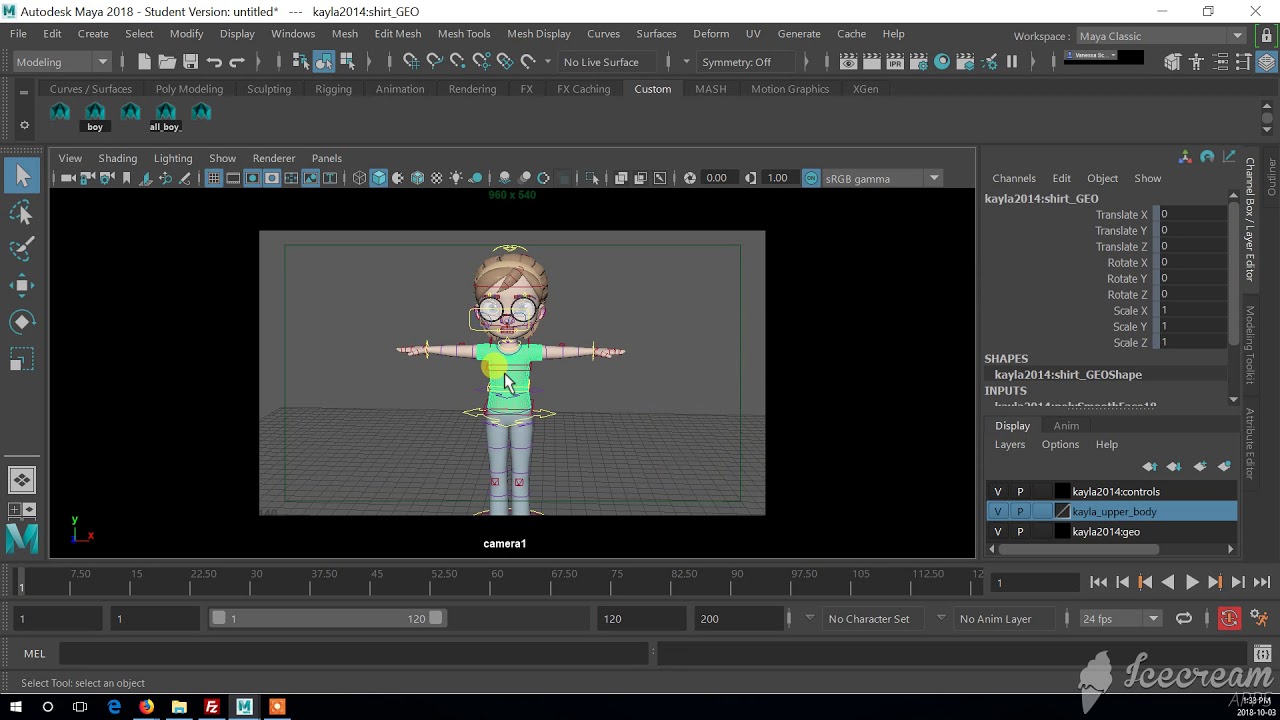1280x720 pixels.
Task: Toggle playback P for kayla2014:geo layer
Action: pos(1020,532)
